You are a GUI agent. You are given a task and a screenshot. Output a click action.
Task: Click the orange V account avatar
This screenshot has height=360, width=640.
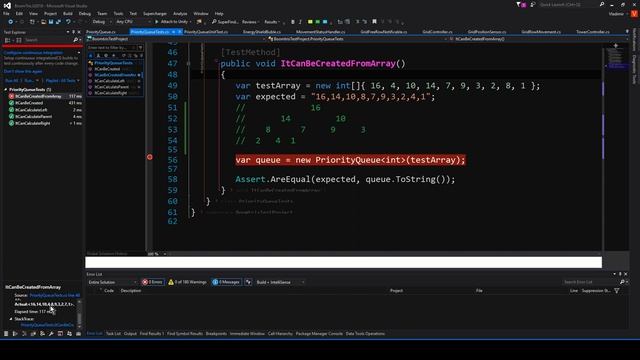point(634,13)
